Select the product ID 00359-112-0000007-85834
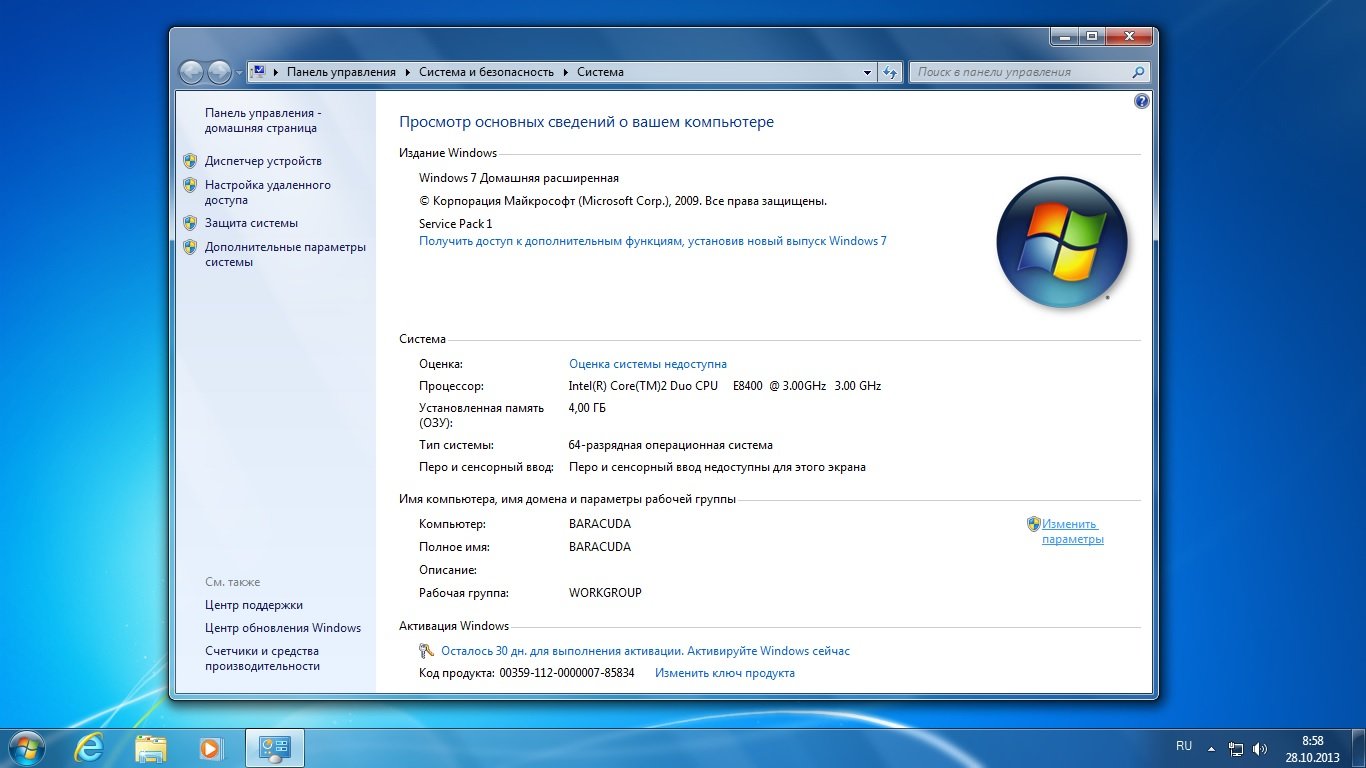This screenshot has width=1366, height=768. click(567, 673)
